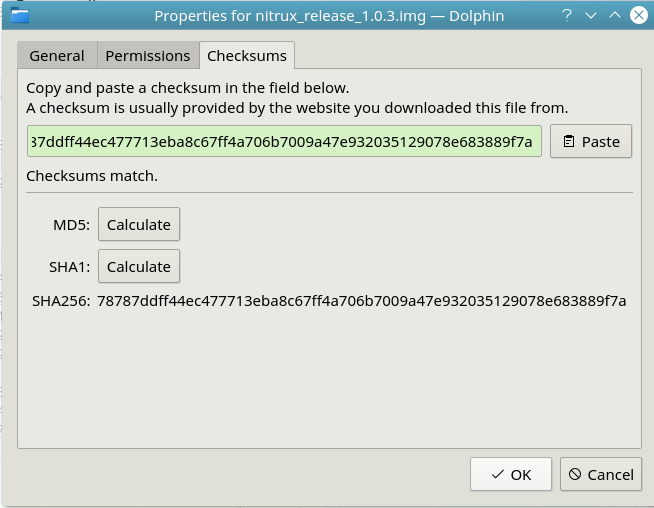This screenshot has width=654, height=508.
Task: Close the dialog with the red X button
Action: 638,15
